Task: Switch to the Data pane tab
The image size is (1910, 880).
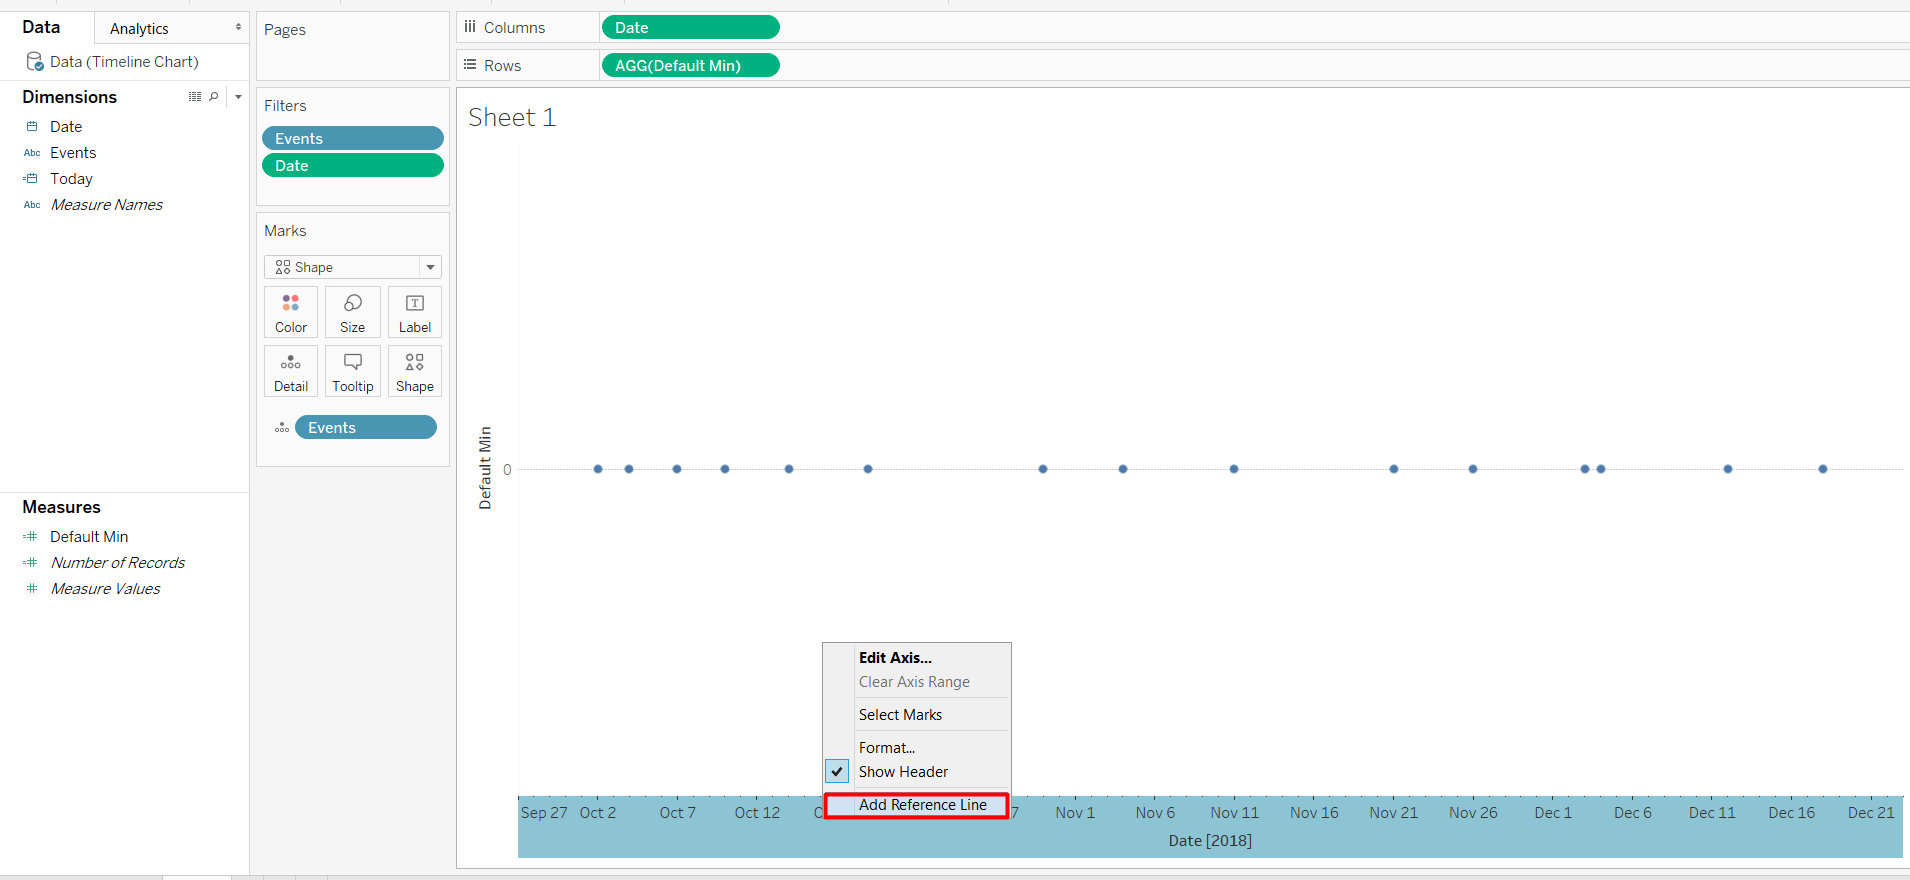Action: click(41, 27)
